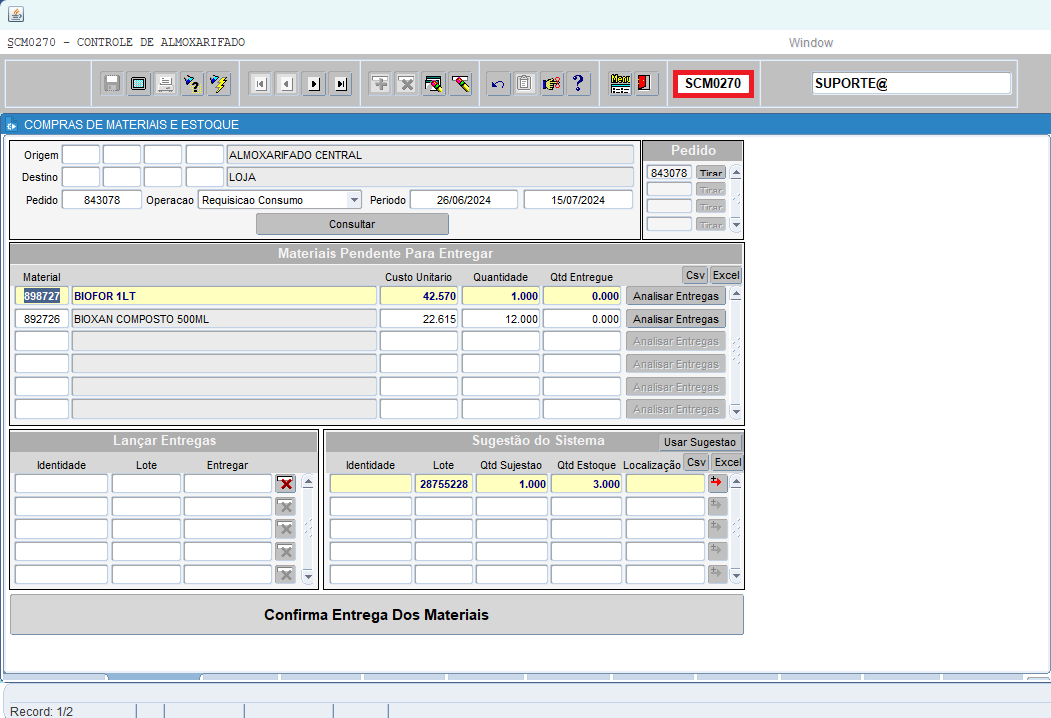Image resolution: width=1051 pixels, height=718 pixels.
Task: Click the undo arrow toolbar icon
Action: (497, 84)
